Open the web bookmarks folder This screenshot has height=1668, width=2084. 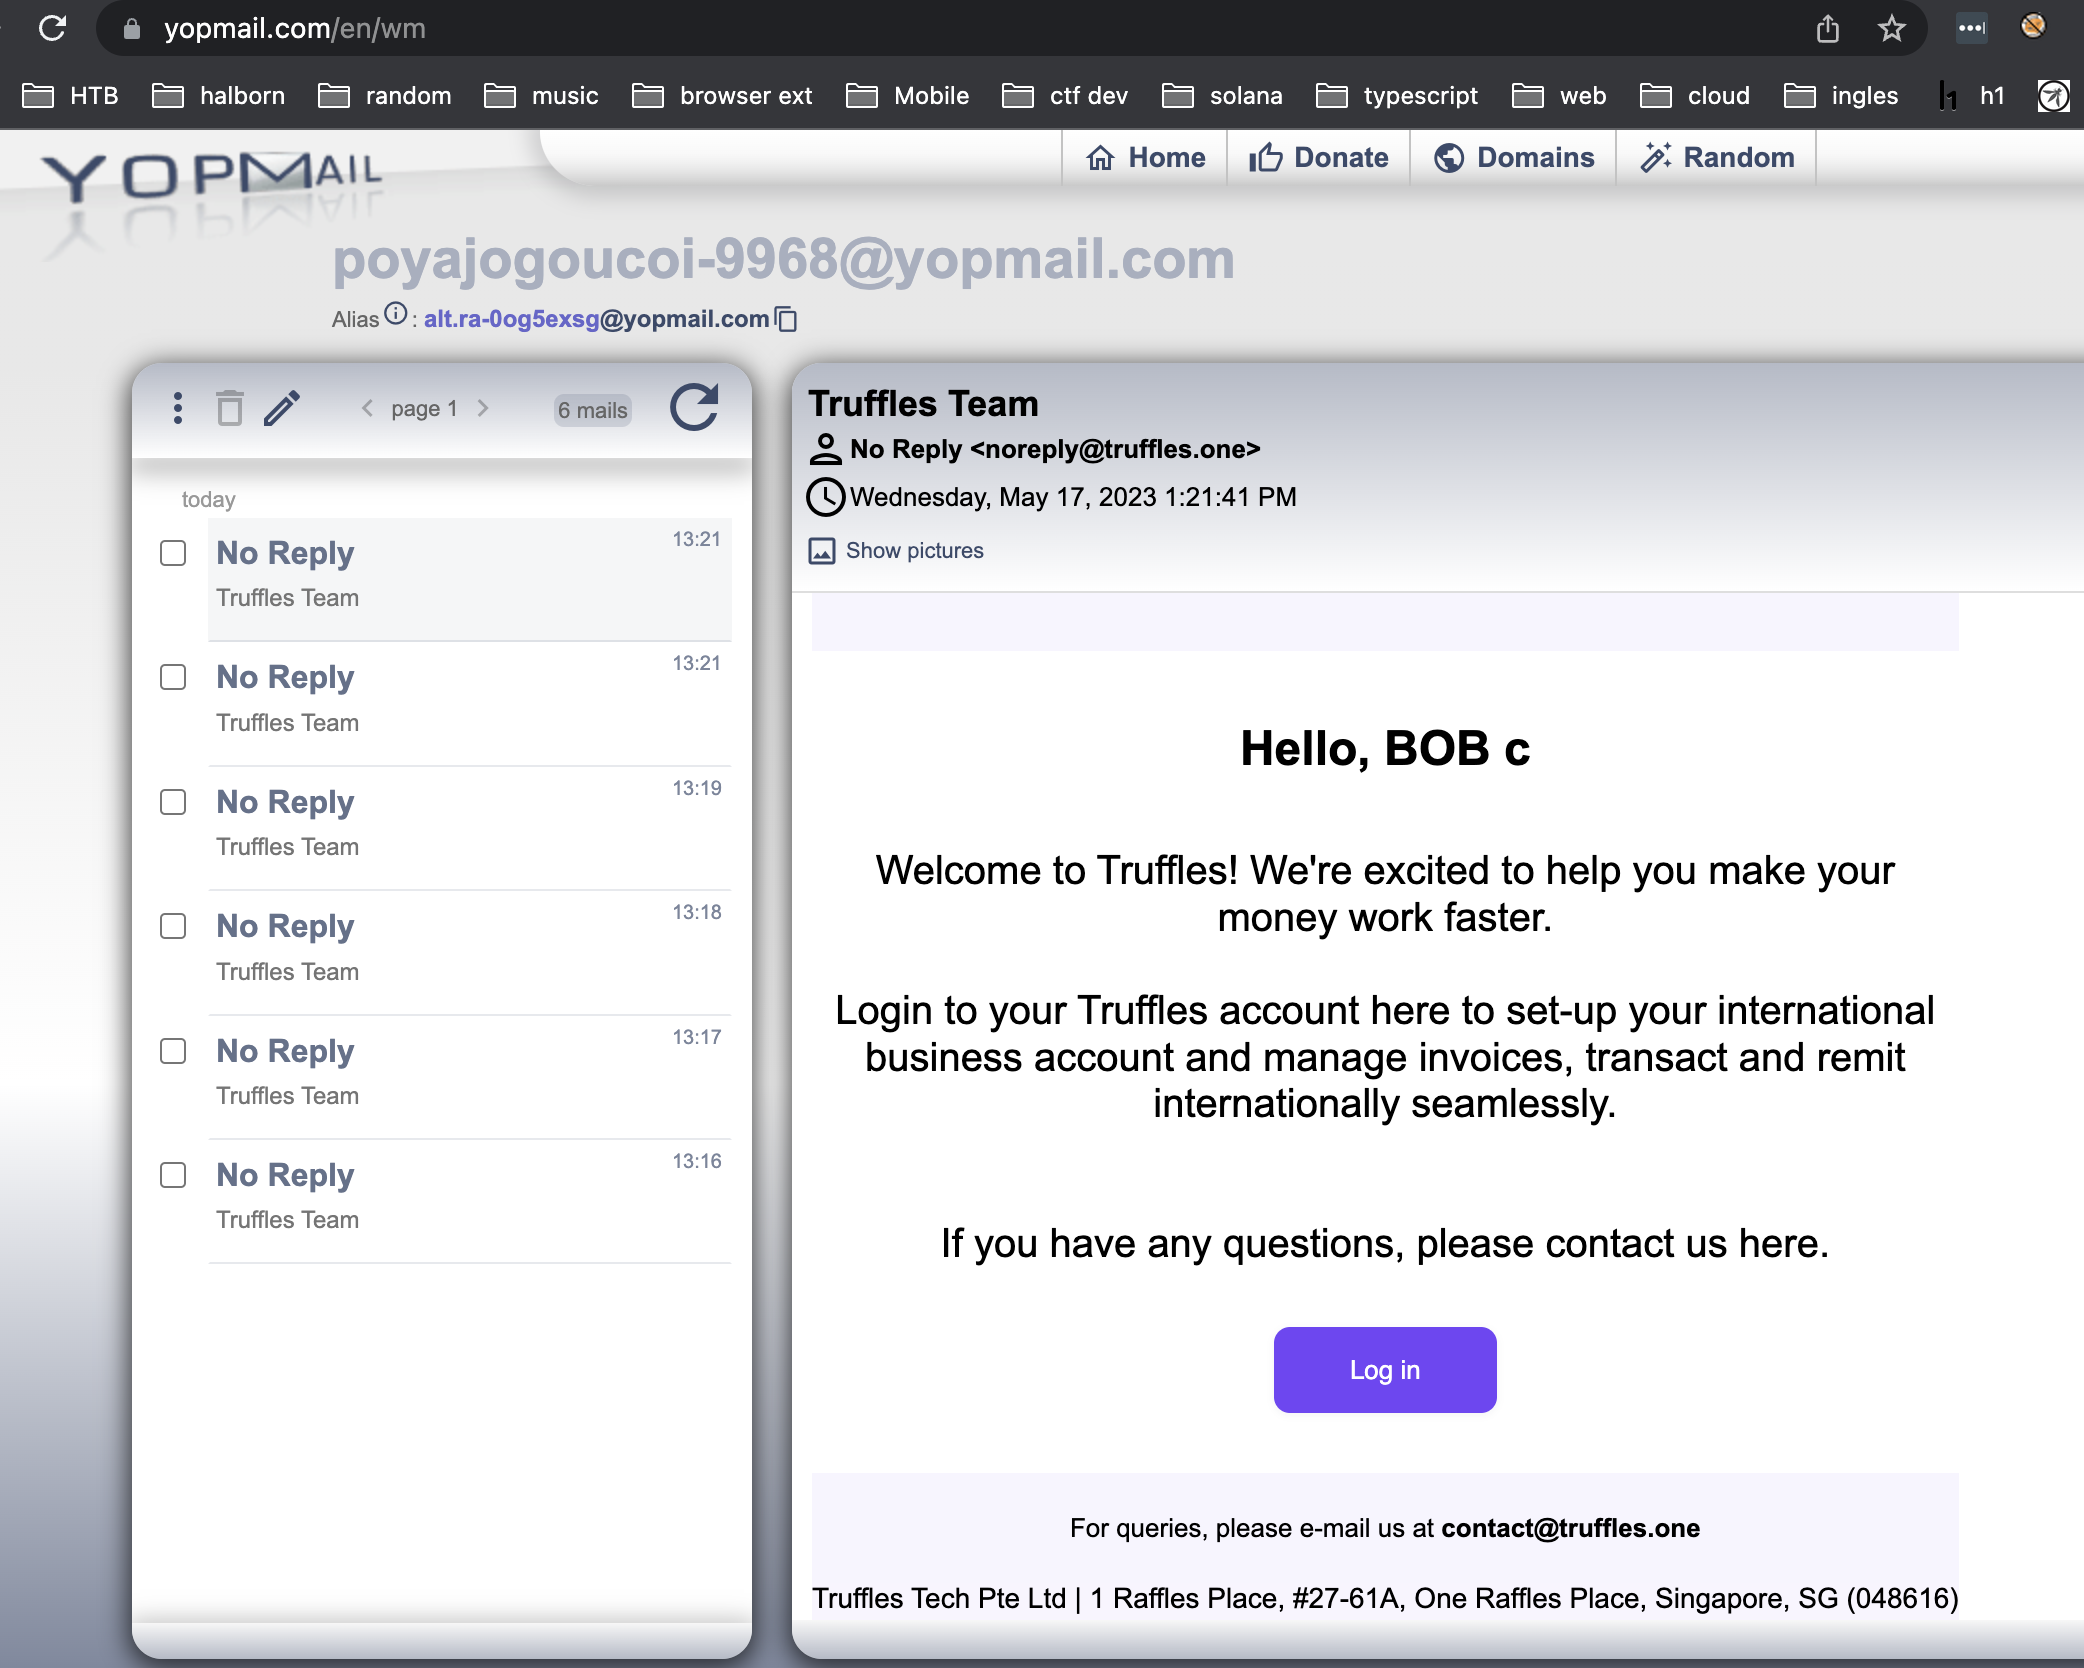click(1559, 96)
